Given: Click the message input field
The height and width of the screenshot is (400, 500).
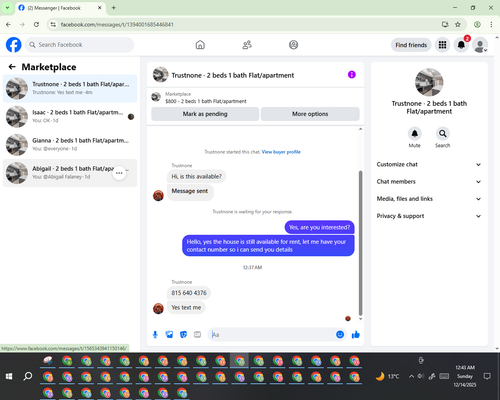Looking at the screenshot, I should pyautogui.click(x=273, y=335).
